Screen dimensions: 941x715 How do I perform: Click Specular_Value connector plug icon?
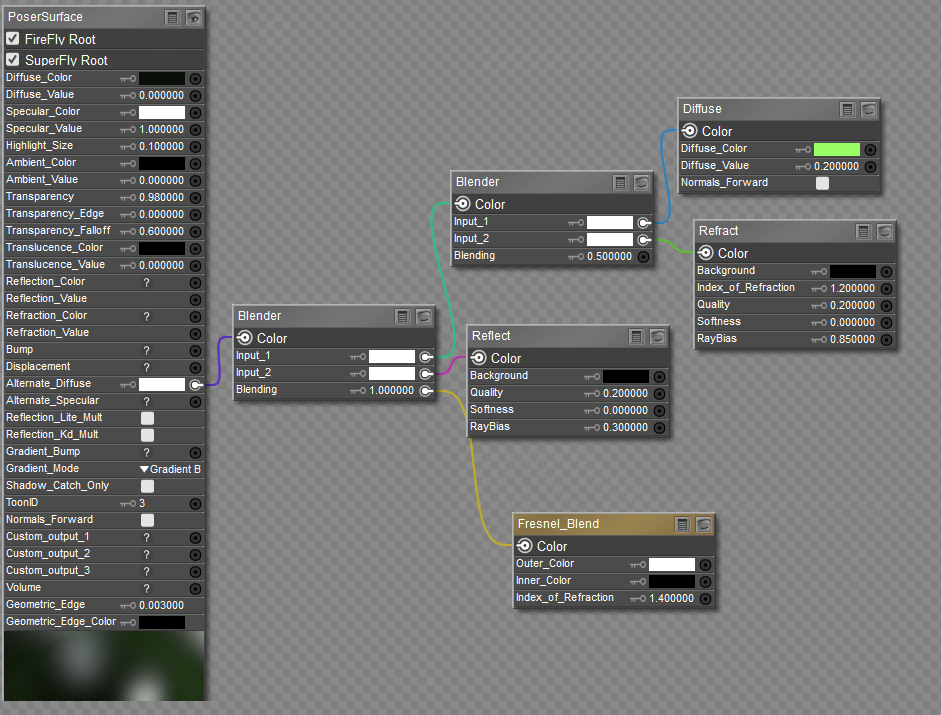tap(196, 130)
